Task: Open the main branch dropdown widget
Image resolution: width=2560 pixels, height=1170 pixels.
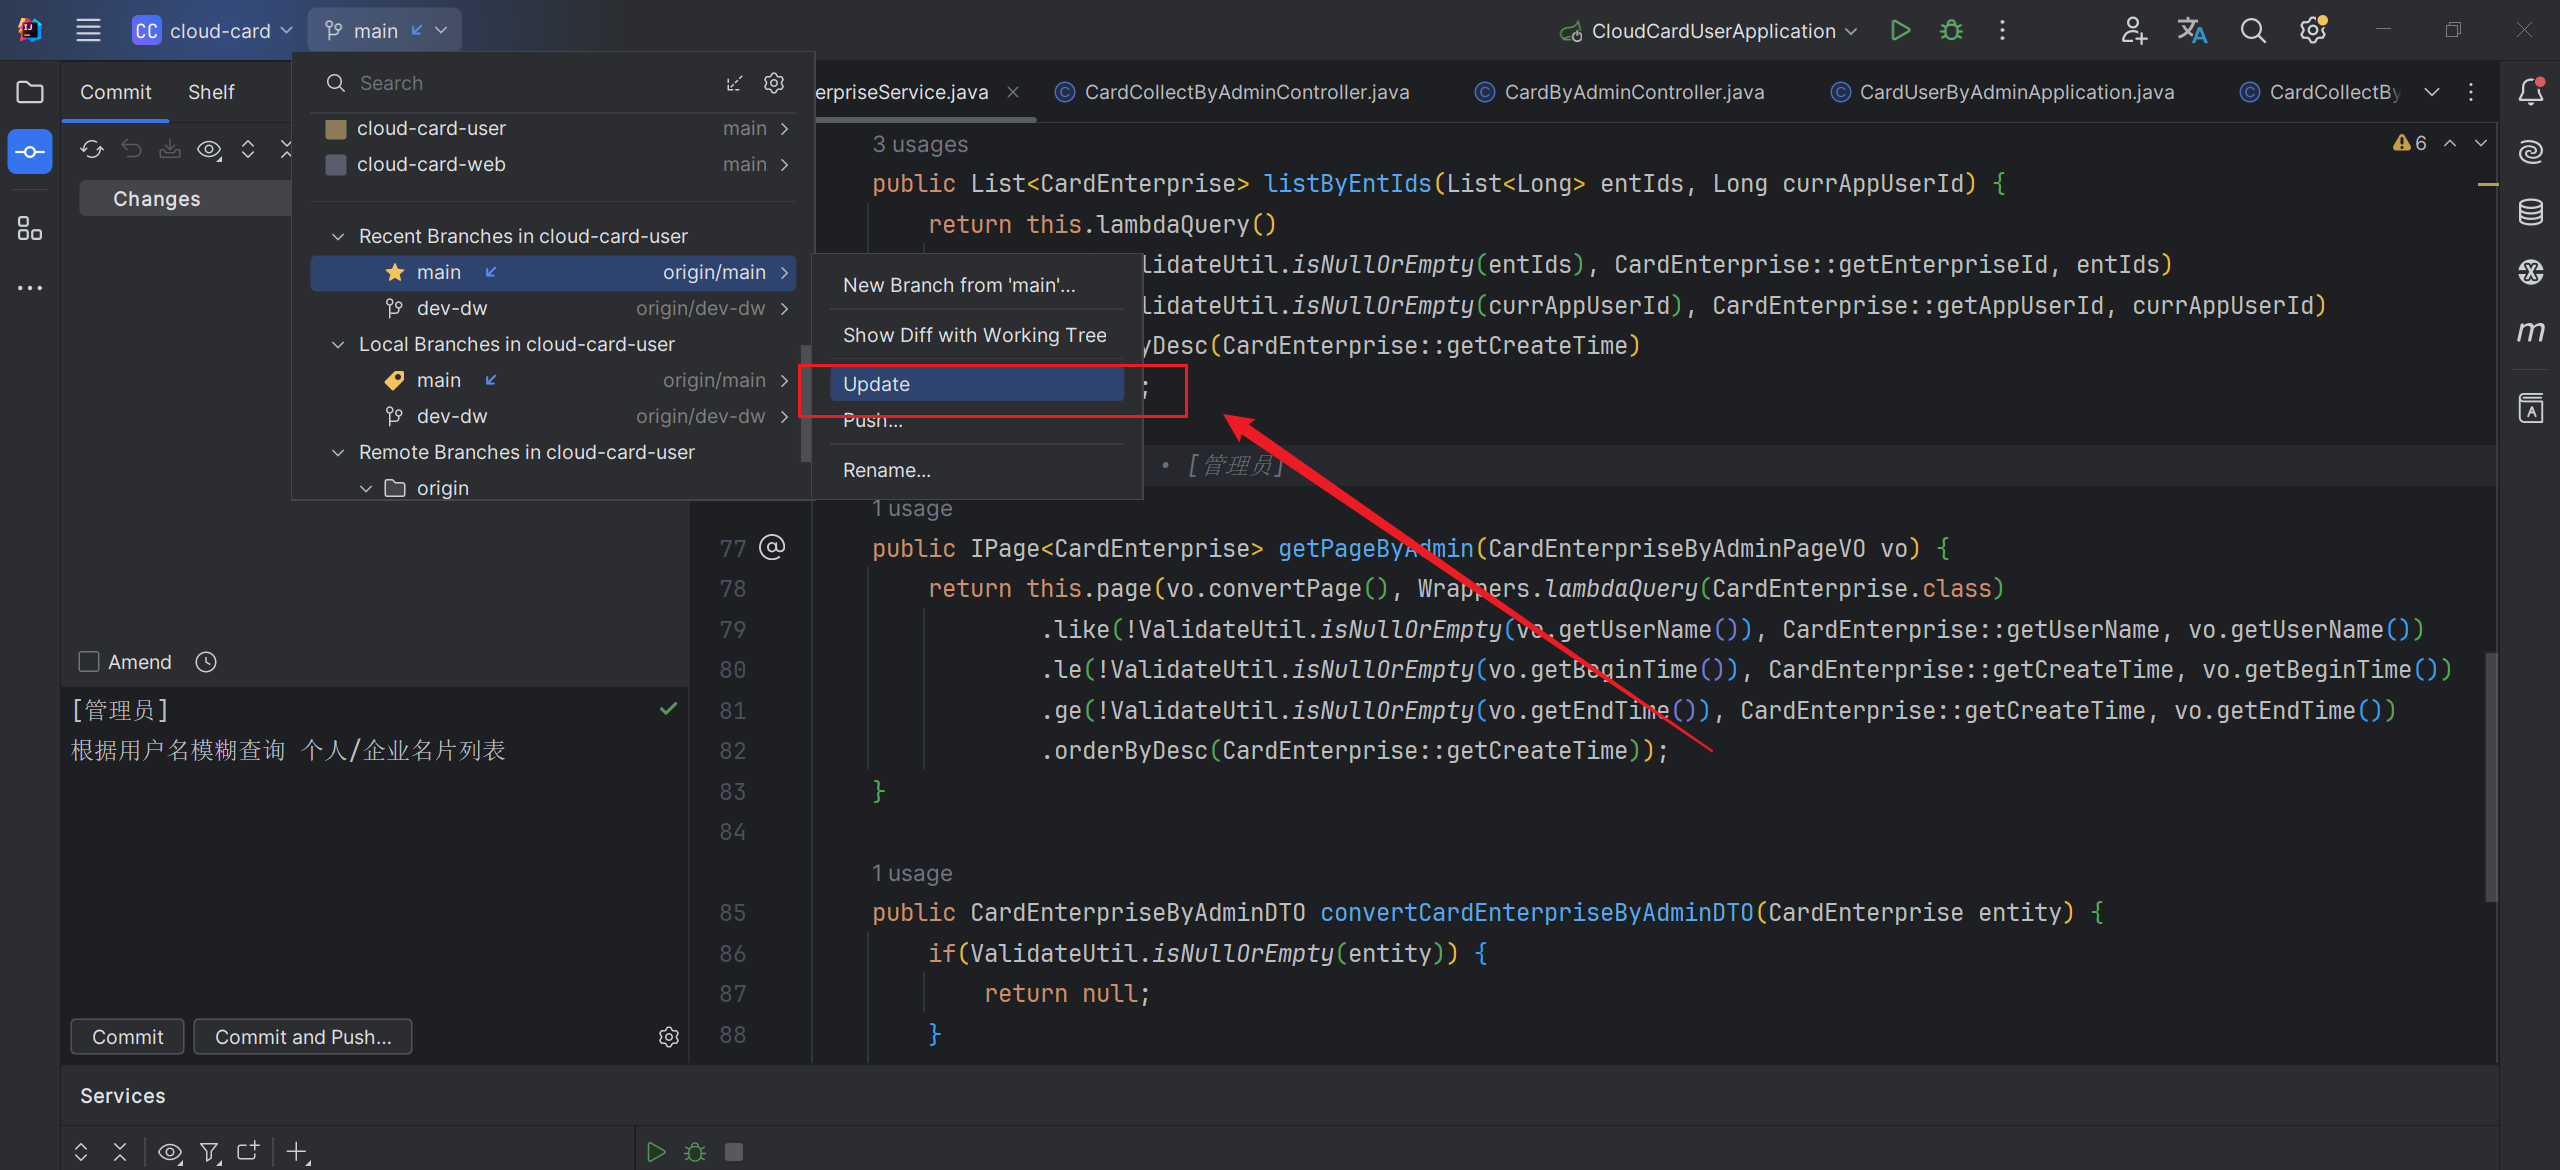Action: point(385,30)
